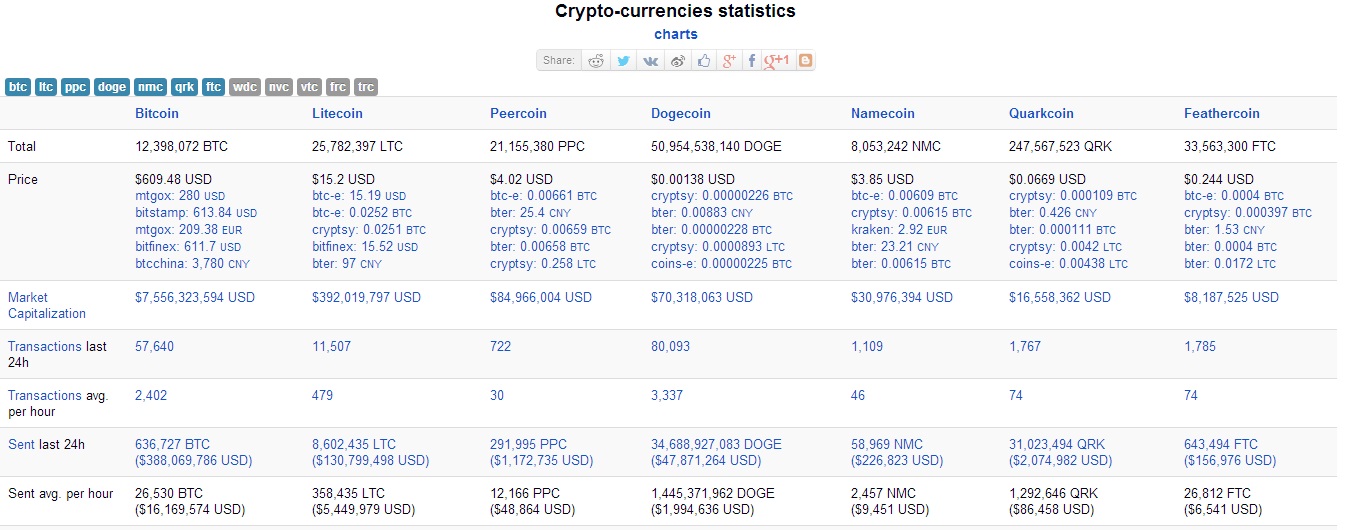Toggle the qrk coin tag
Viewport: 1345px width, 530px height.
pos(184,87)
